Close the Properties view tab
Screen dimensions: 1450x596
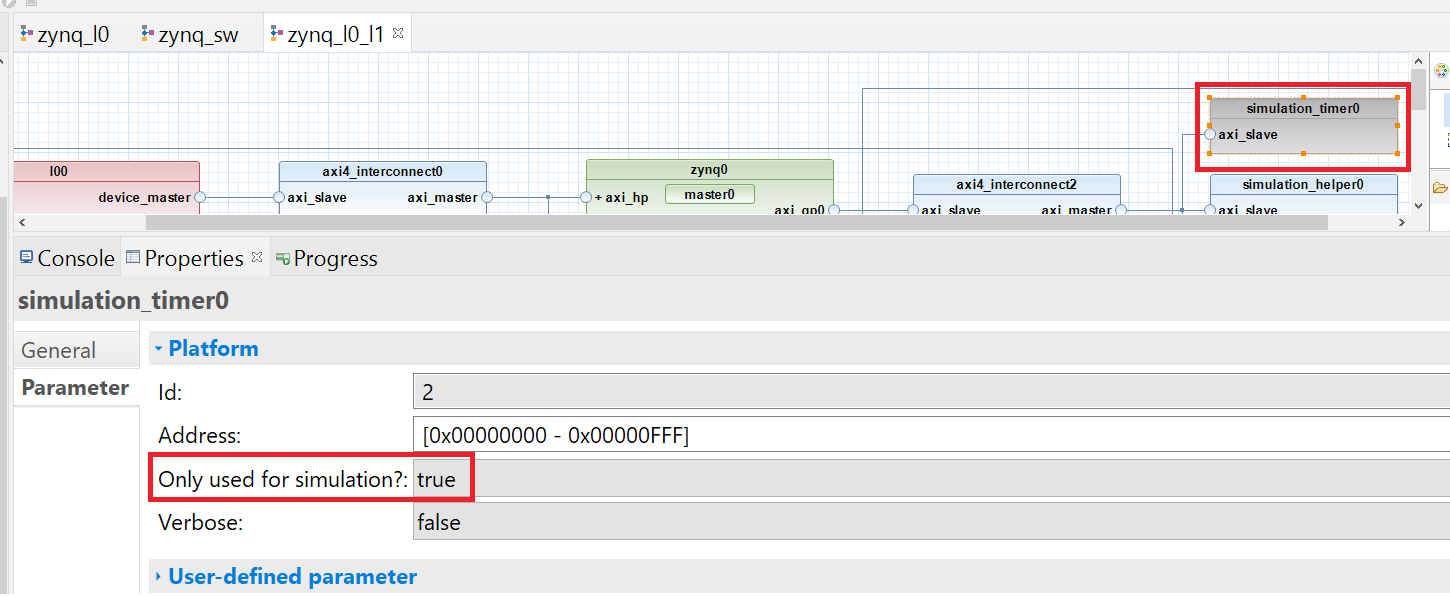[x=257, y=258]
